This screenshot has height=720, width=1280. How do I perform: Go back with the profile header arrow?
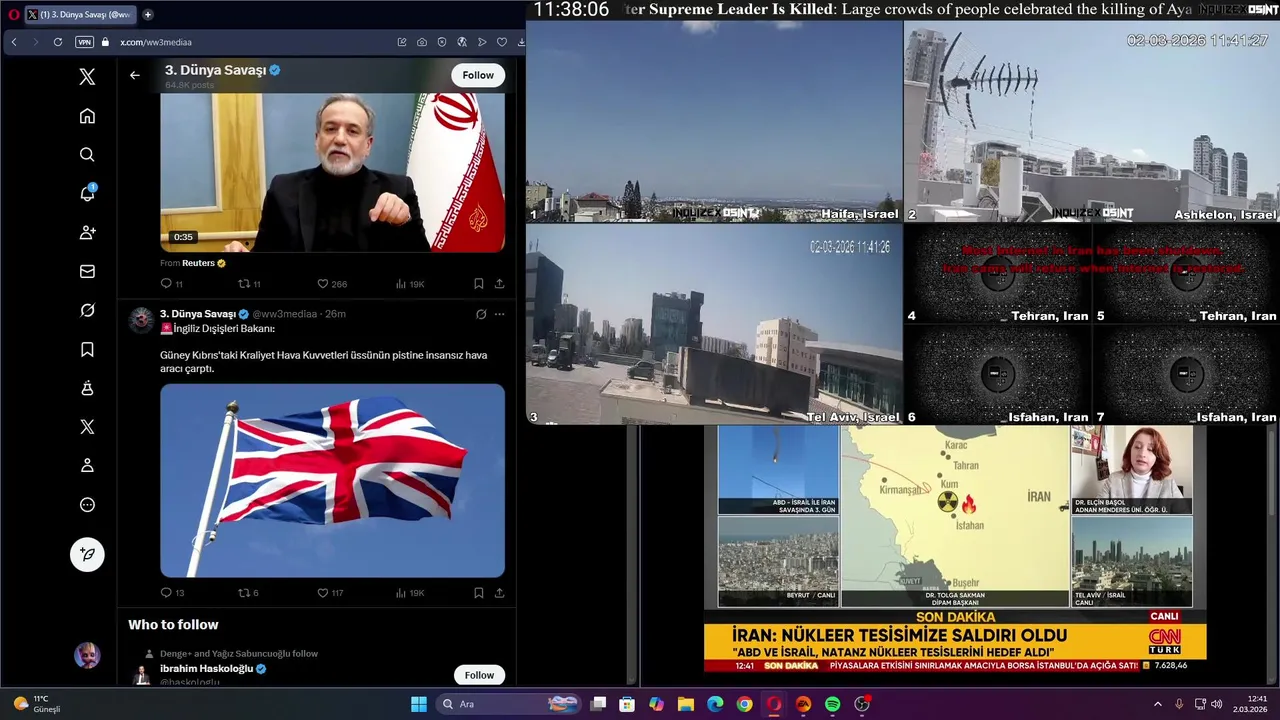tap(135, 75)
